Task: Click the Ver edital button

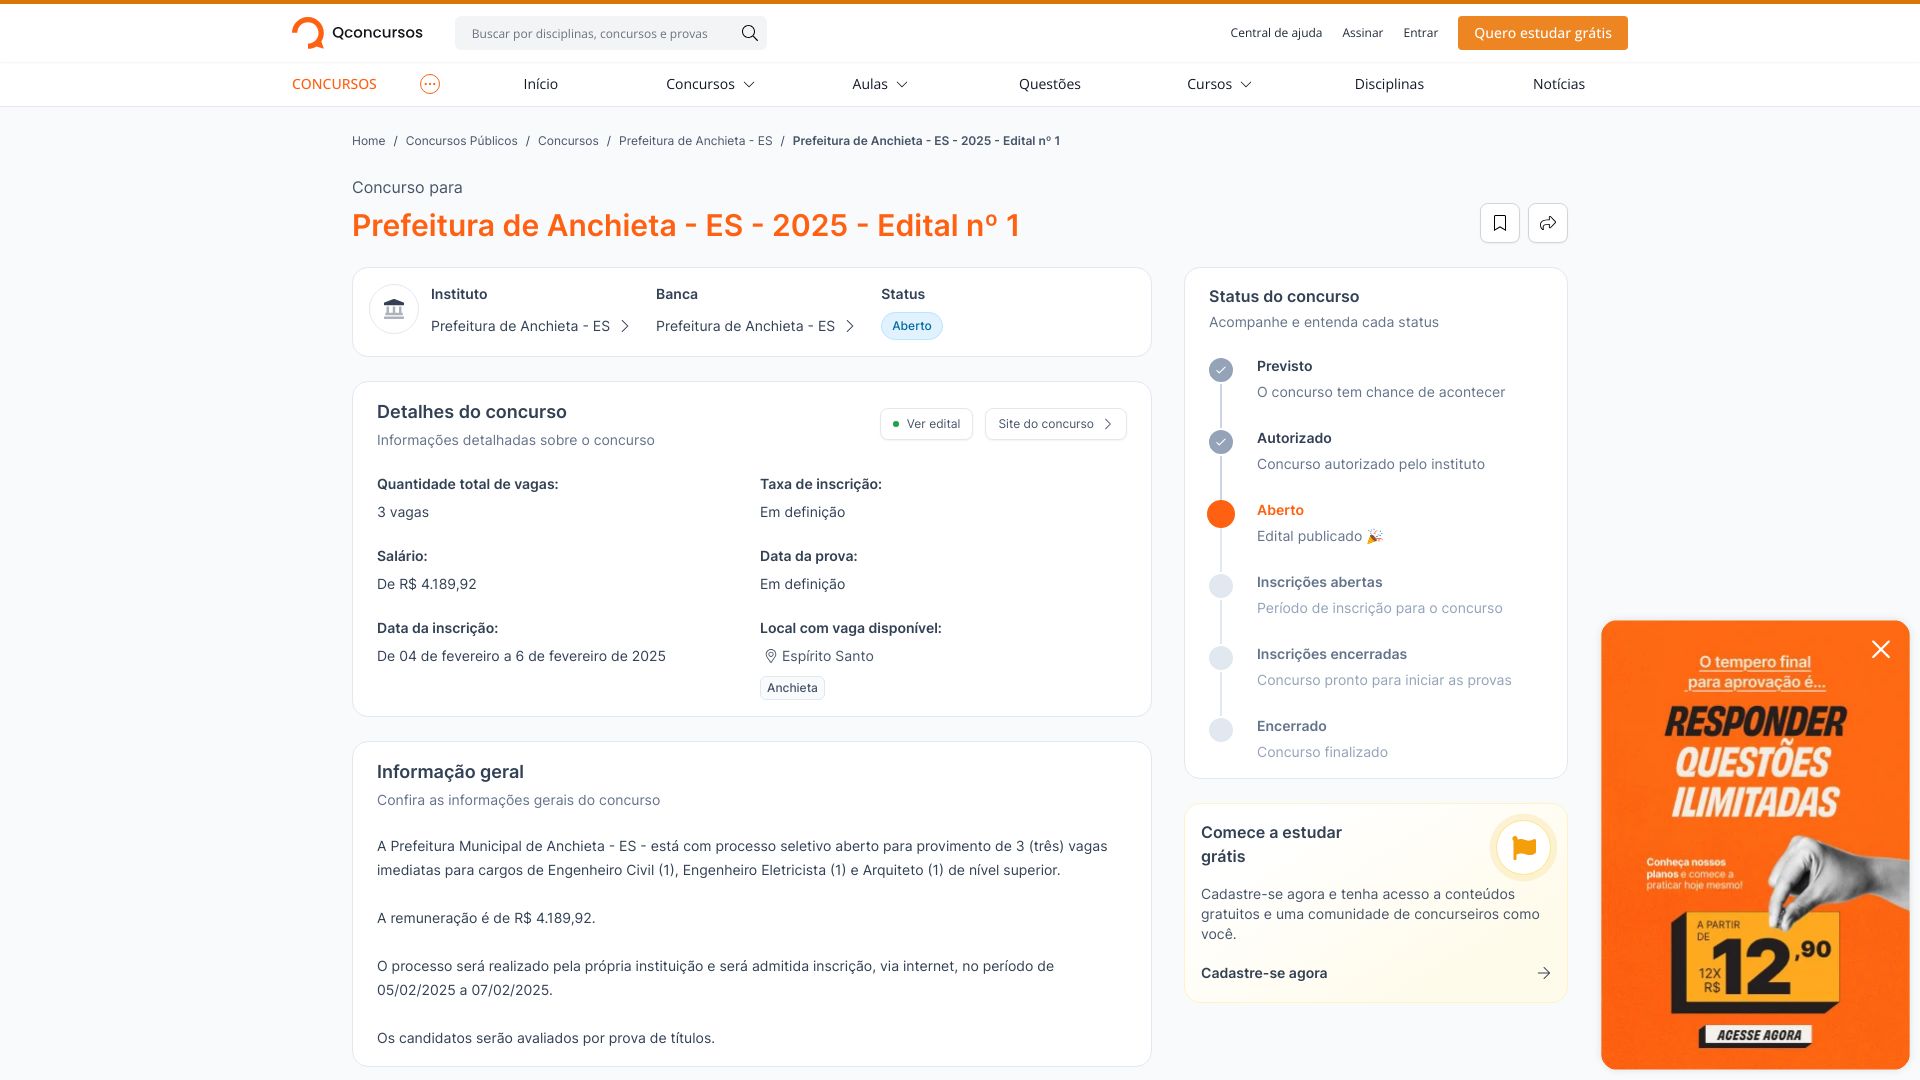Action: (926, 424)
